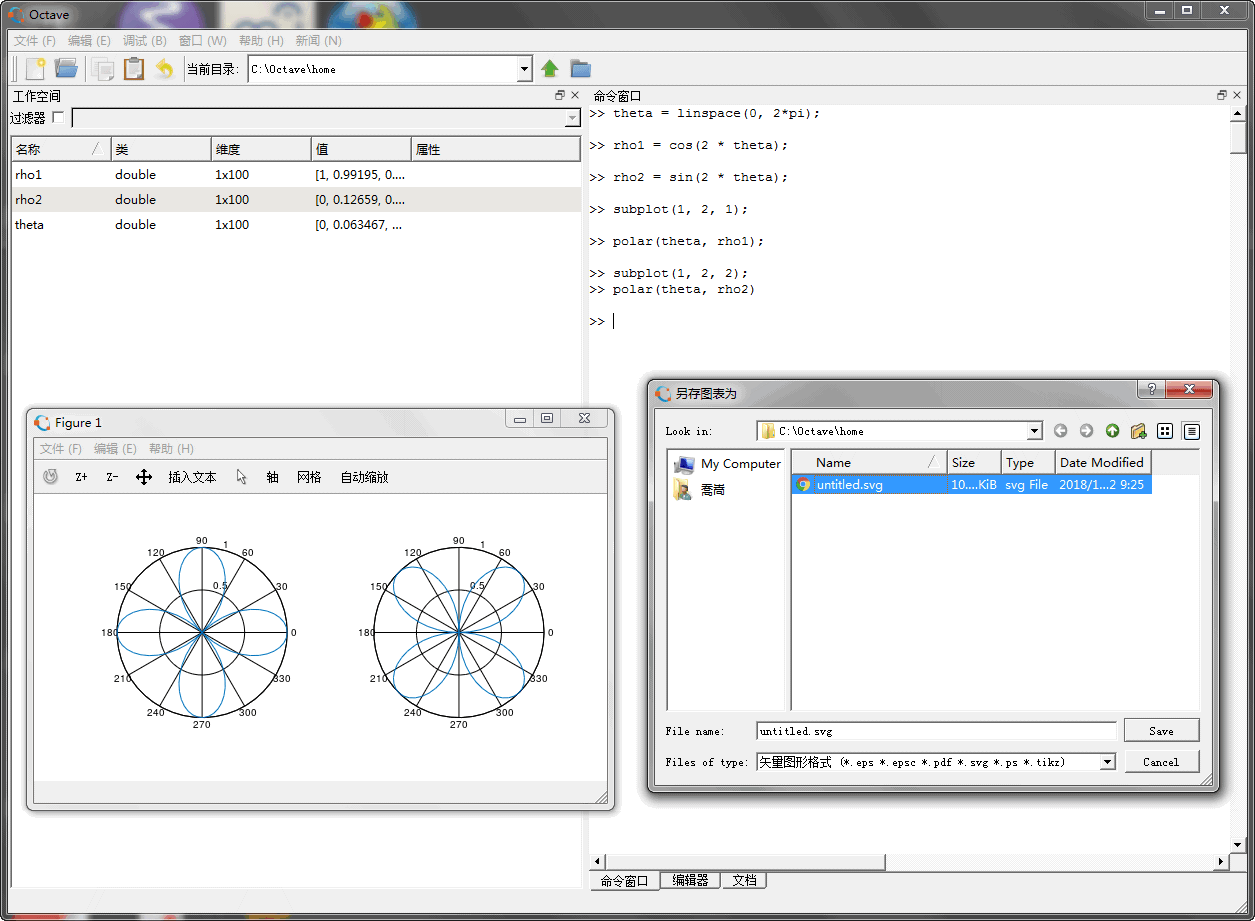Expand the 当前目录 current directory dropdown
The image size is (1255, 921).
tap(525, 69)
